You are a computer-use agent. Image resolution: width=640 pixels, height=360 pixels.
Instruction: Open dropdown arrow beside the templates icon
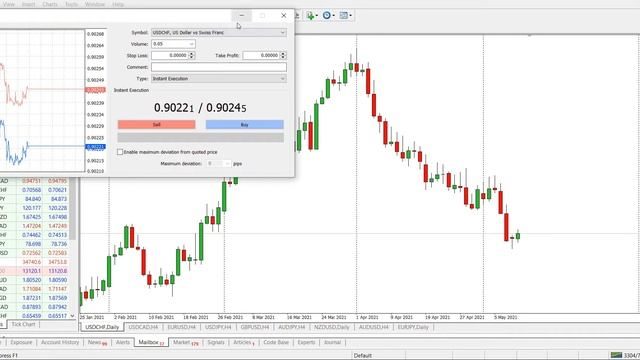coord(351,16)
